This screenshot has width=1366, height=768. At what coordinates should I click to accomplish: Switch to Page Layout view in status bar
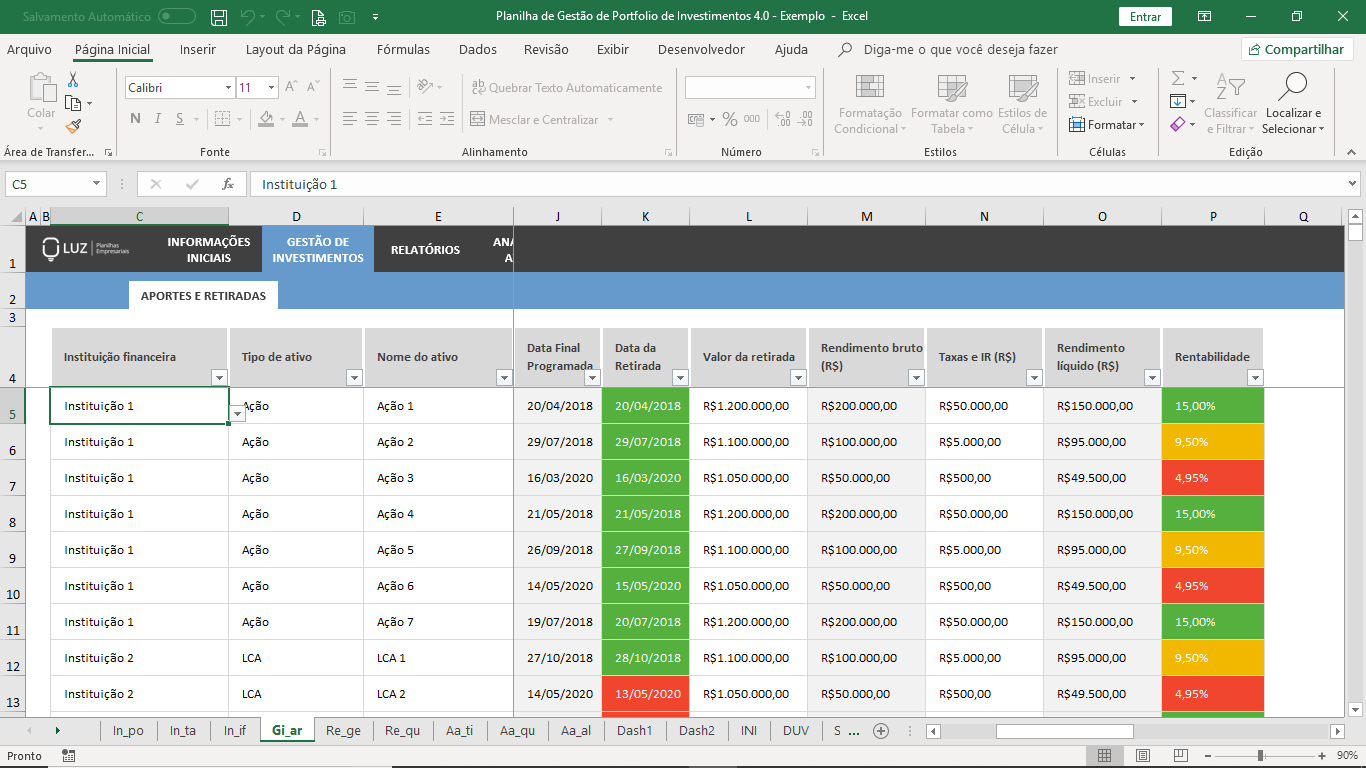click(1142, 755)
